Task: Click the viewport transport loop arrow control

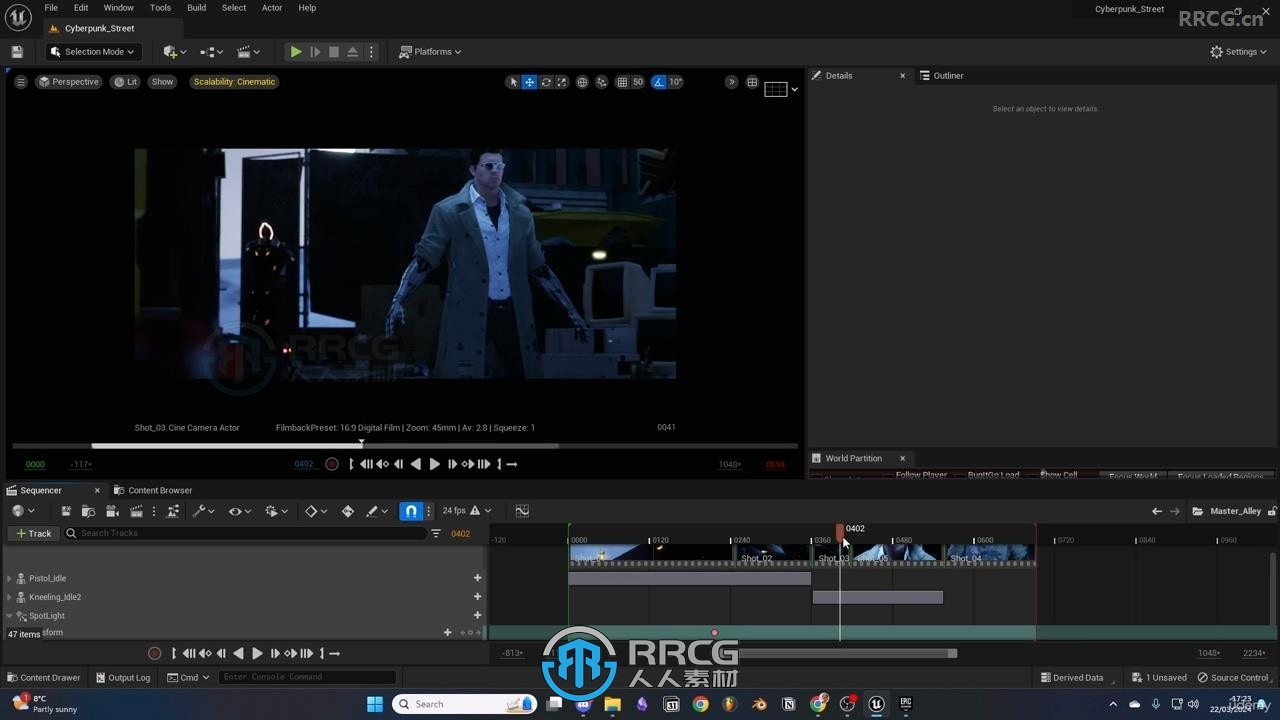Action: [511, 464]
